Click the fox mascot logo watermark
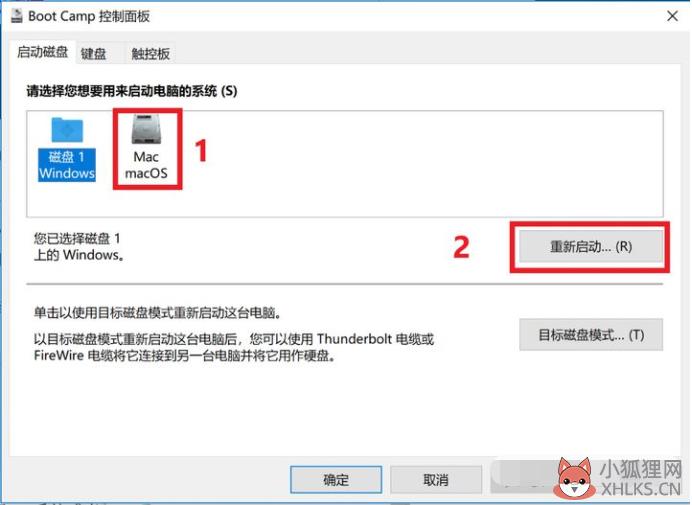The height and width of the screenshot is (505, 692). [x=573, y=479]
